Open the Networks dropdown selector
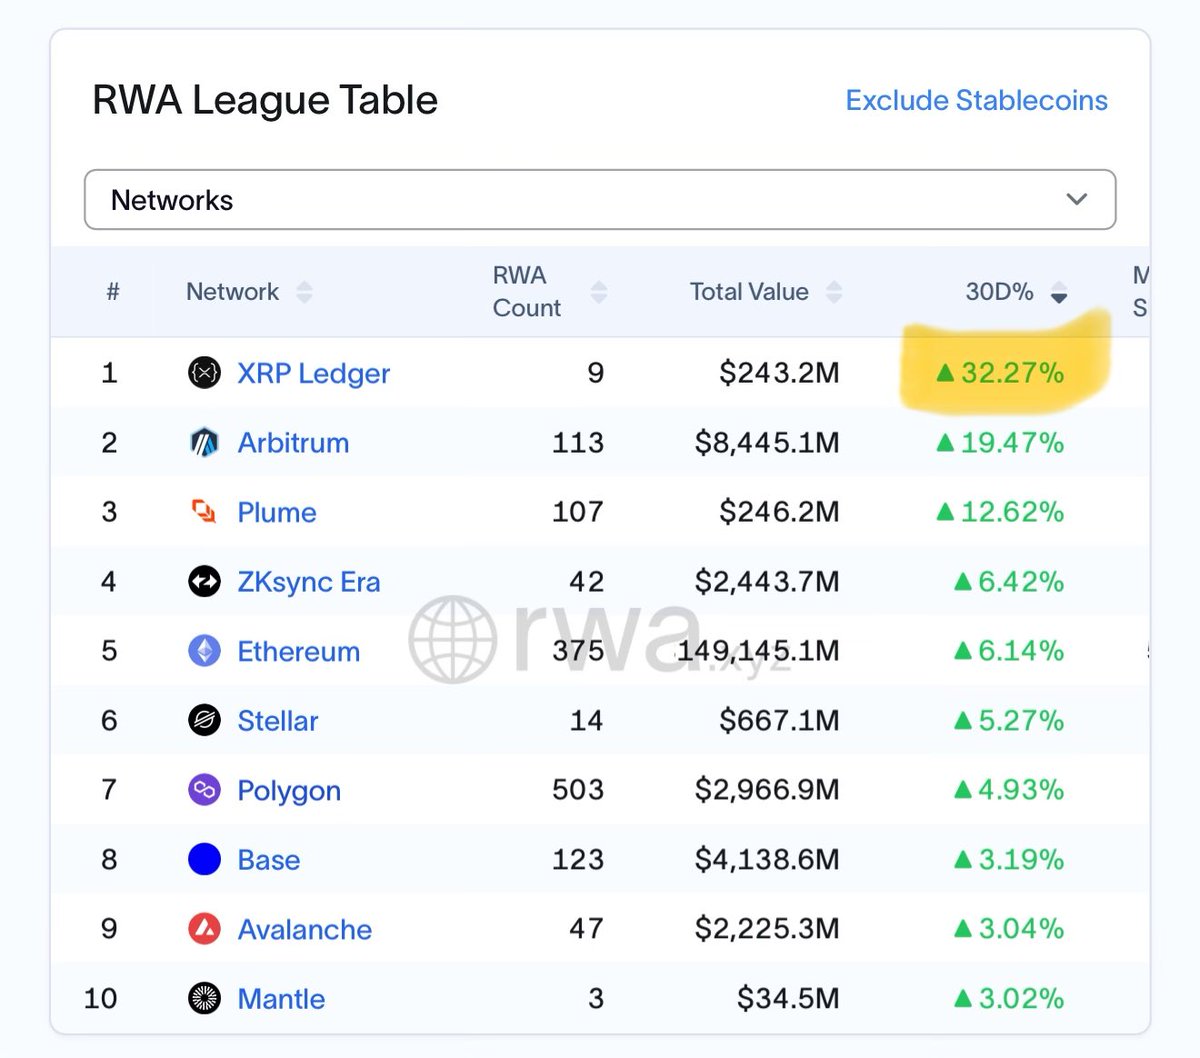Image resolution: width=1200 pixels, height=1058 pixels. click(600, 200)
